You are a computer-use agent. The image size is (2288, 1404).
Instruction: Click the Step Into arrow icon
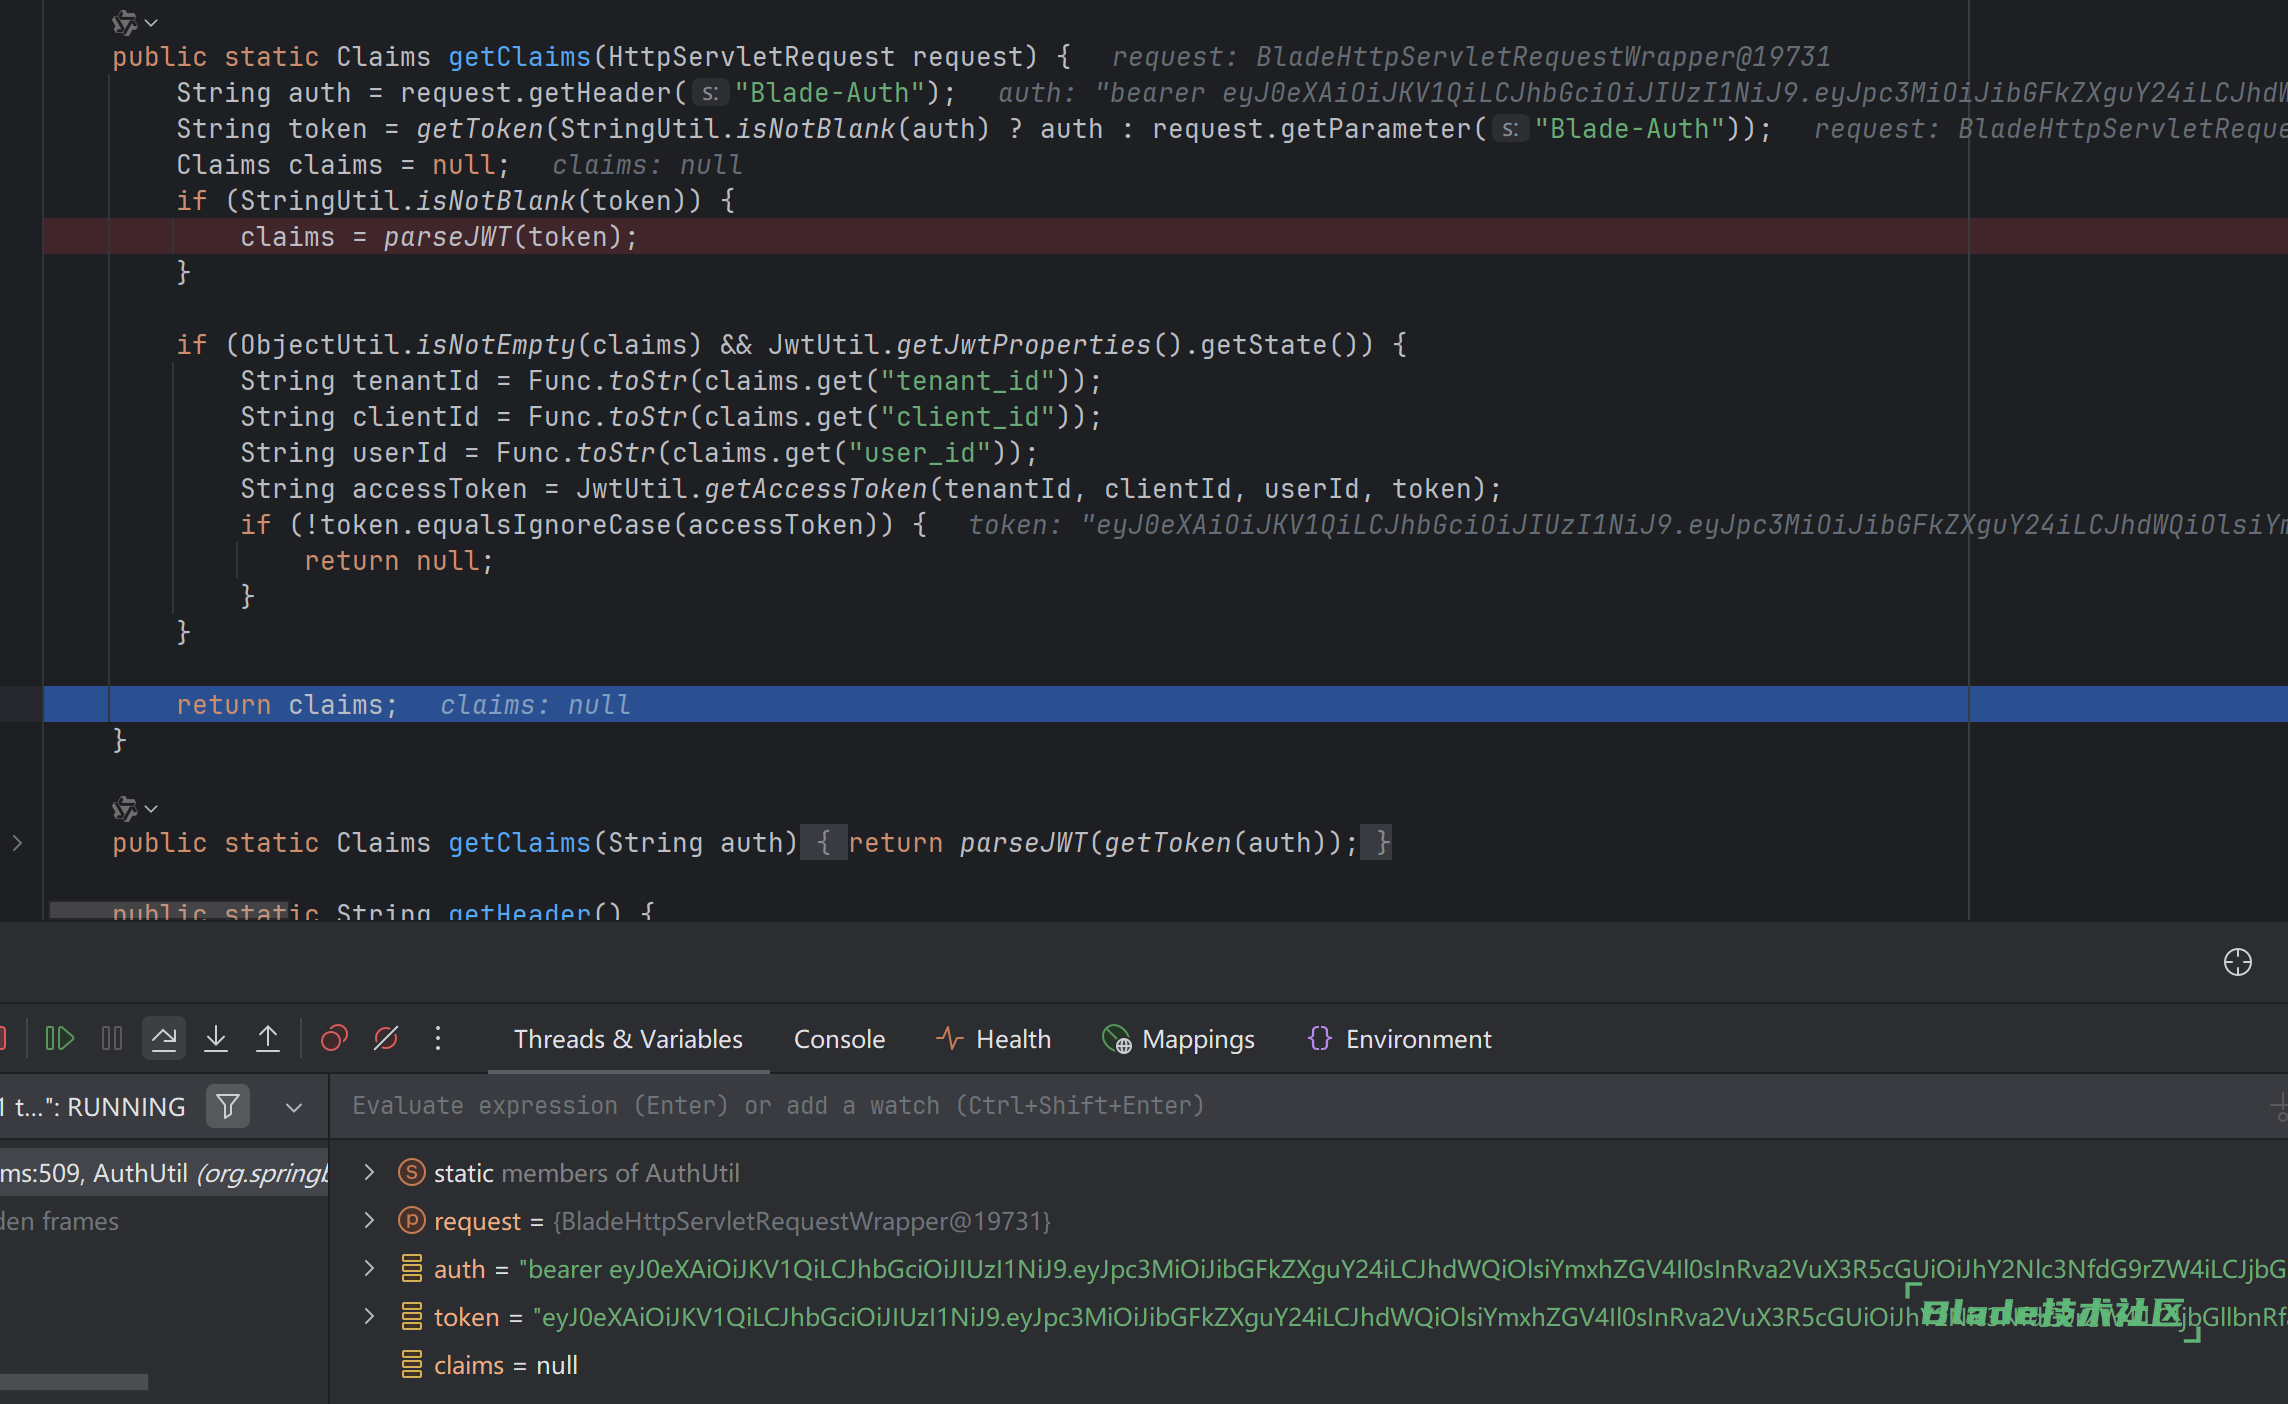click(x=216, y=1039)
